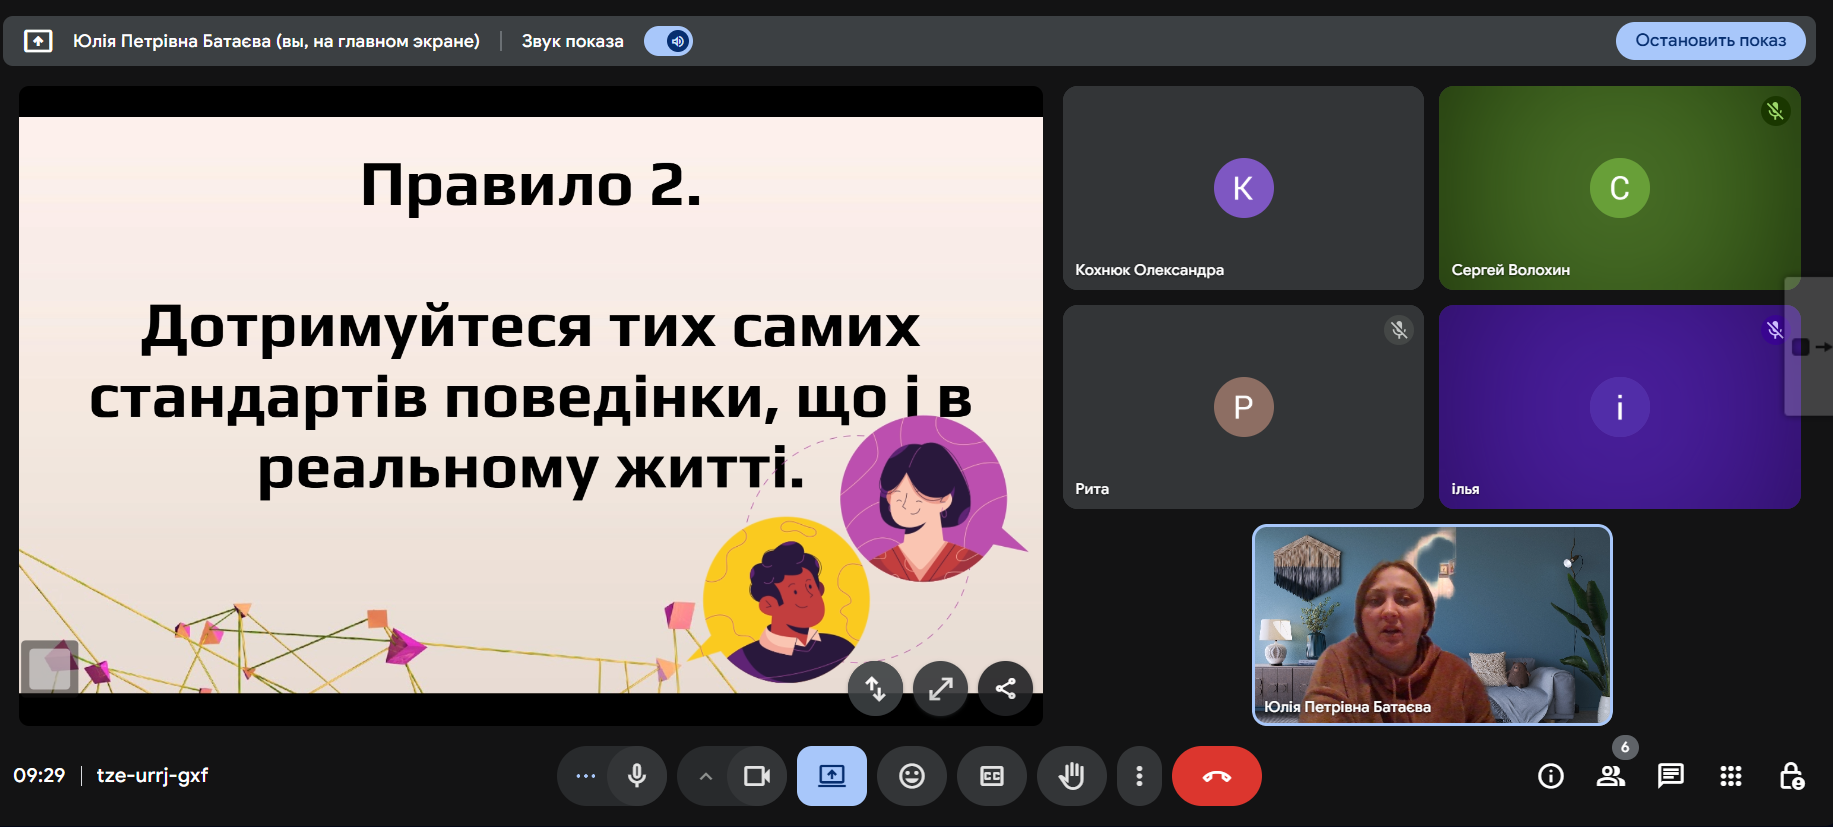Image resolution: width=1833 pixels, height=827 pixels.
Task: Click the screen share present button
Action: click(x=831, y=776)
